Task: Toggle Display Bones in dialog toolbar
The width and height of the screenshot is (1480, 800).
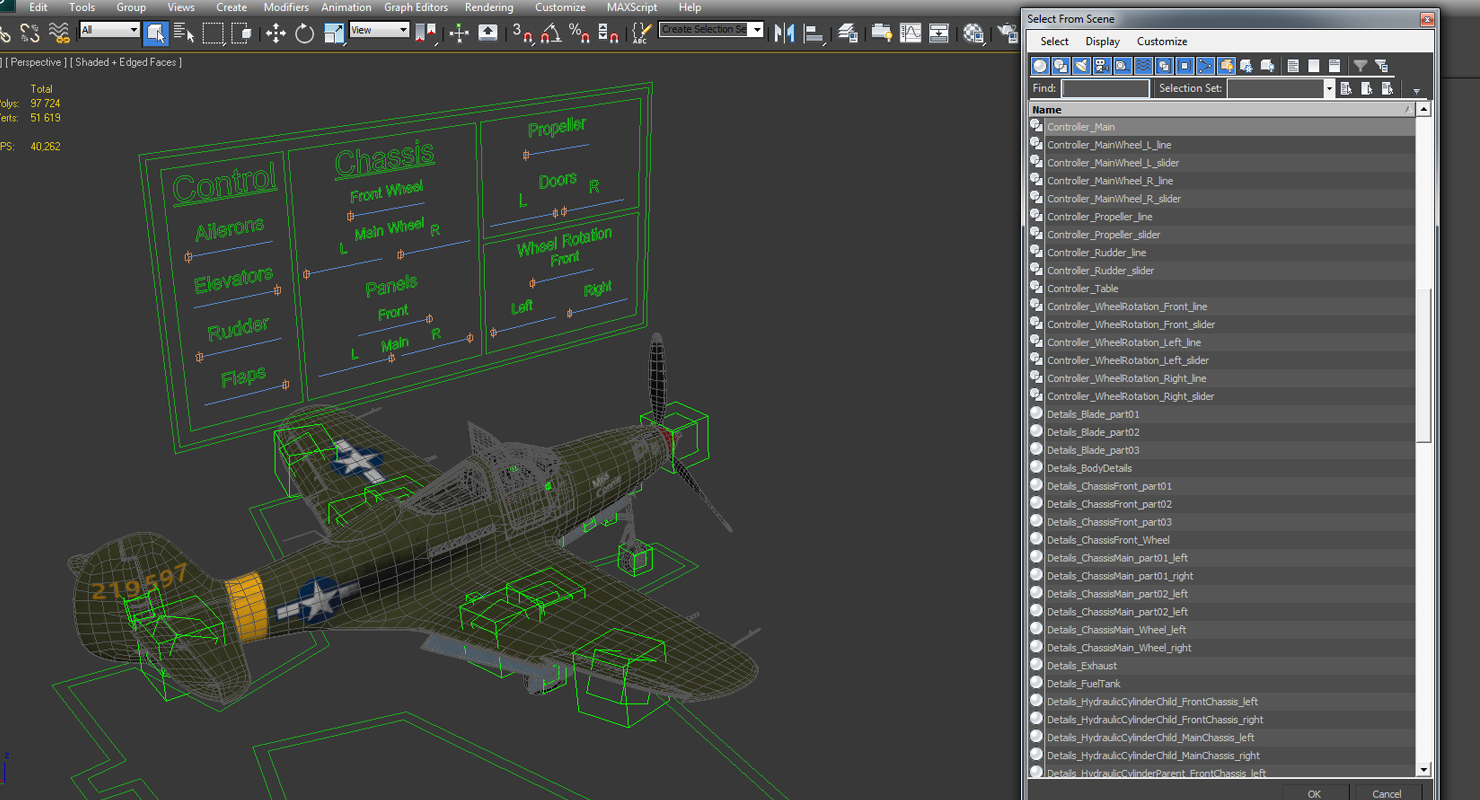Action: pyautogui.click(x=1205, y=66)
